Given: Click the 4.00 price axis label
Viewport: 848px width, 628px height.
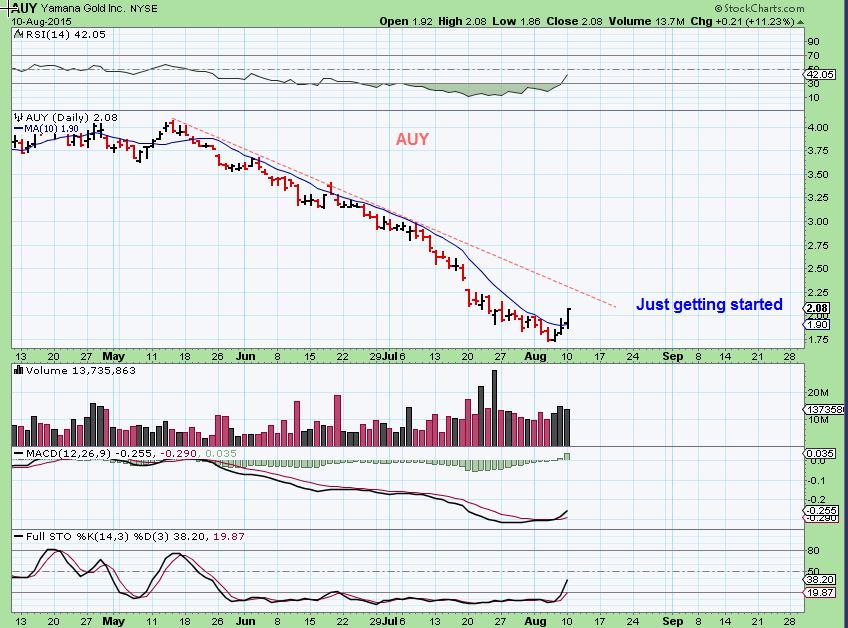Looking at the screenshot, I should click(x=818, y=128).
